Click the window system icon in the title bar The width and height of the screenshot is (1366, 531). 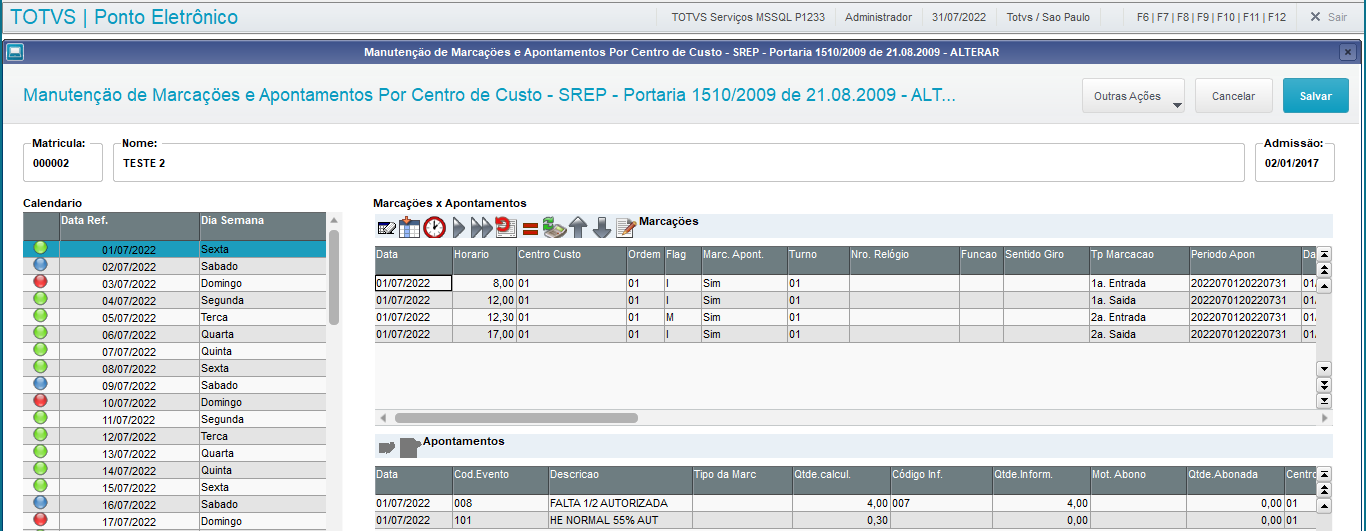[x=15, y=52]
